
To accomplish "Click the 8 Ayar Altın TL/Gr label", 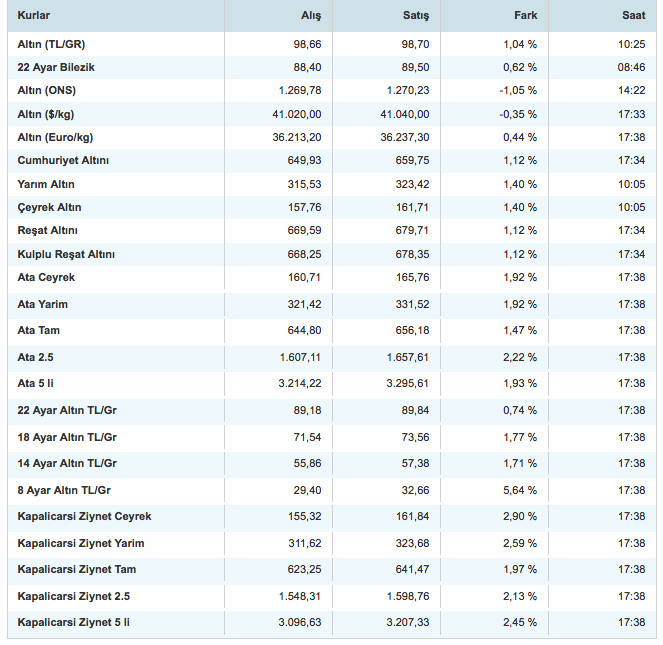I will (64, 490).
